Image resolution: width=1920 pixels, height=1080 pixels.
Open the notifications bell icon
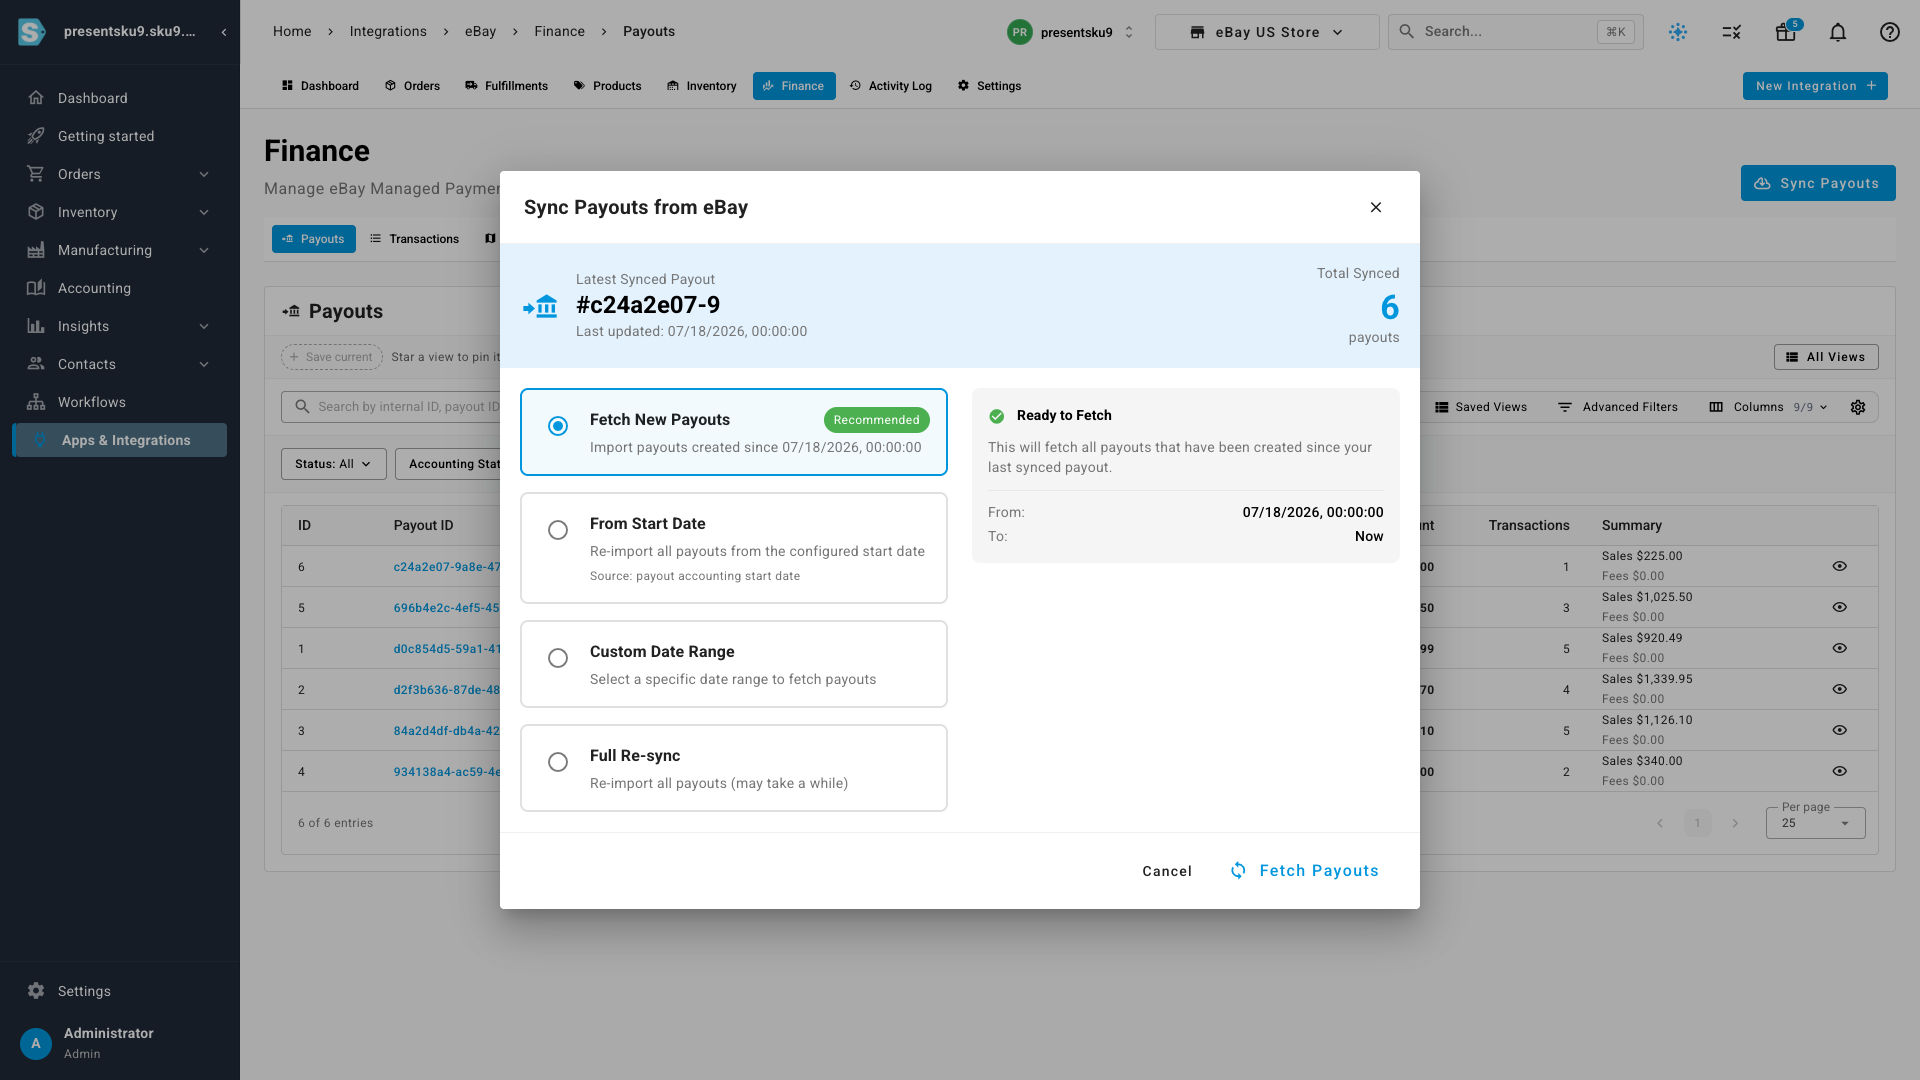click(1838, 32)
